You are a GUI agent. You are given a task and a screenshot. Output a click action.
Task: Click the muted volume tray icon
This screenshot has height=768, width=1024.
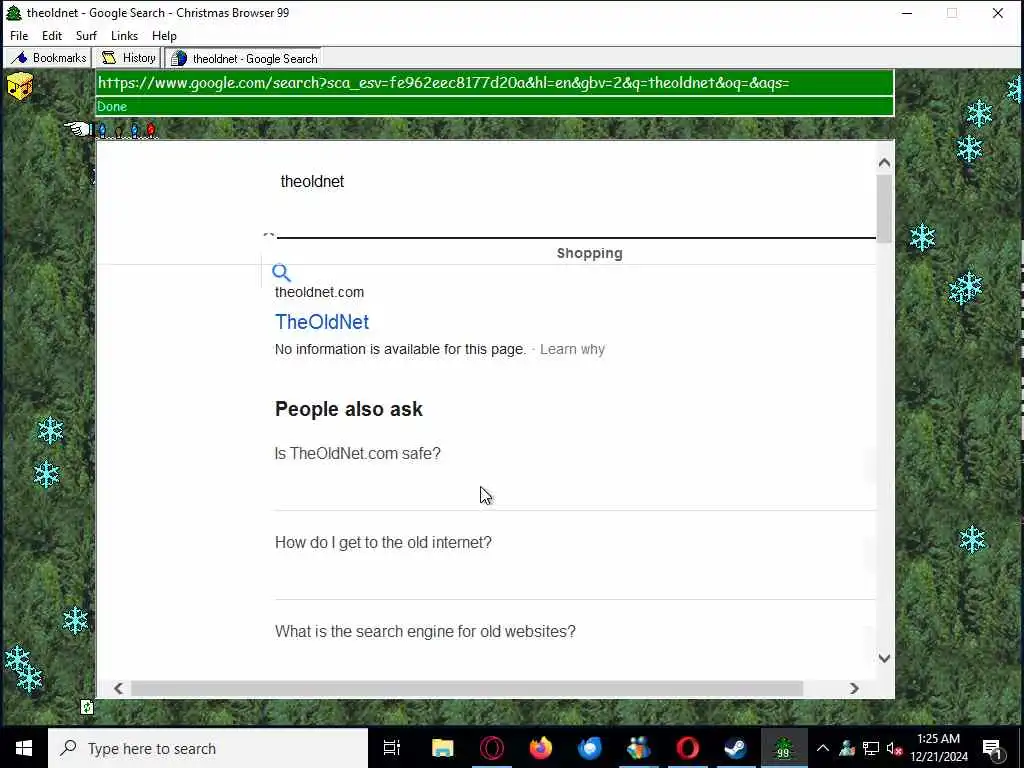click(x=894, y=748)
